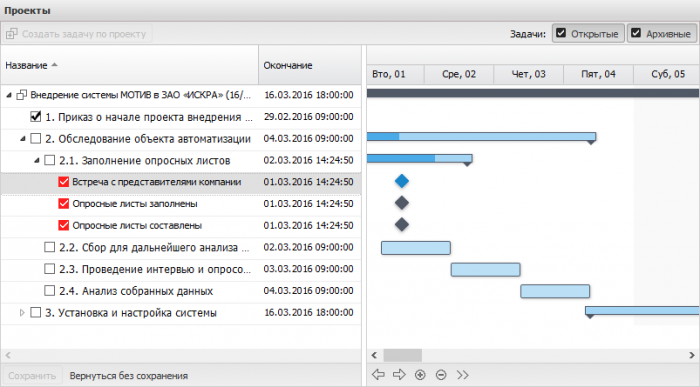Check task 2. Обследование объекта автоматизации
This screenshot has width=700, height=387.
click(x=36, y=138)
